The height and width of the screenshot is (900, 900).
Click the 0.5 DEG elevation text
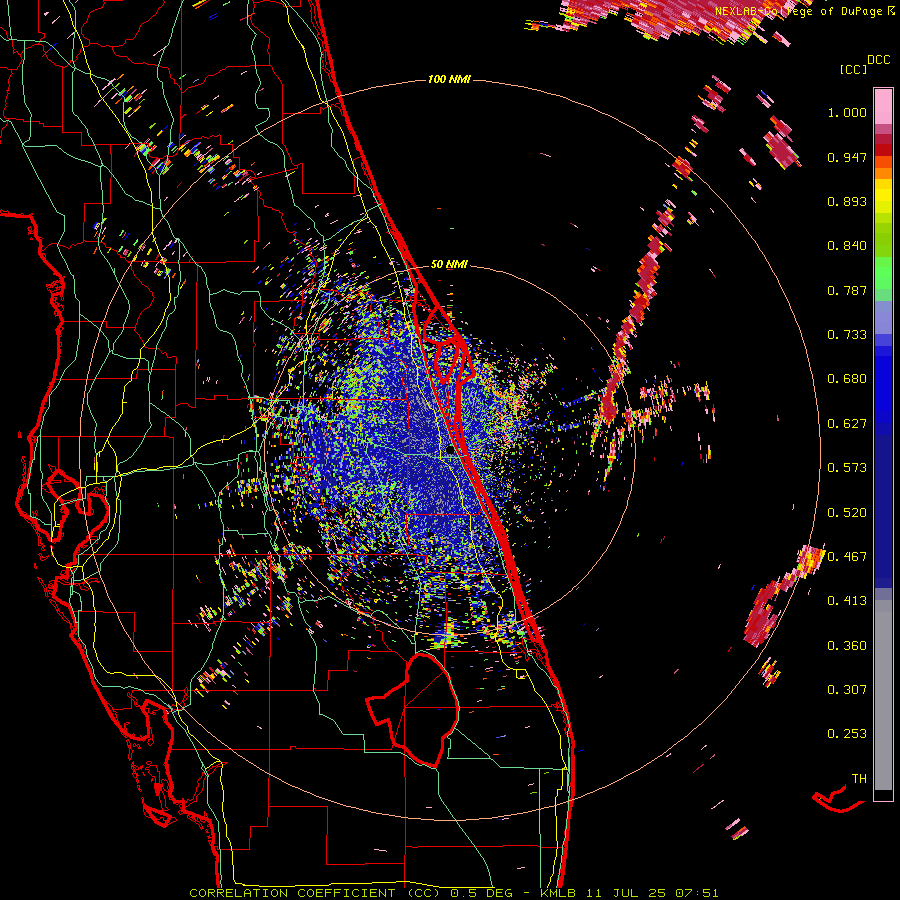pos(481,893)
